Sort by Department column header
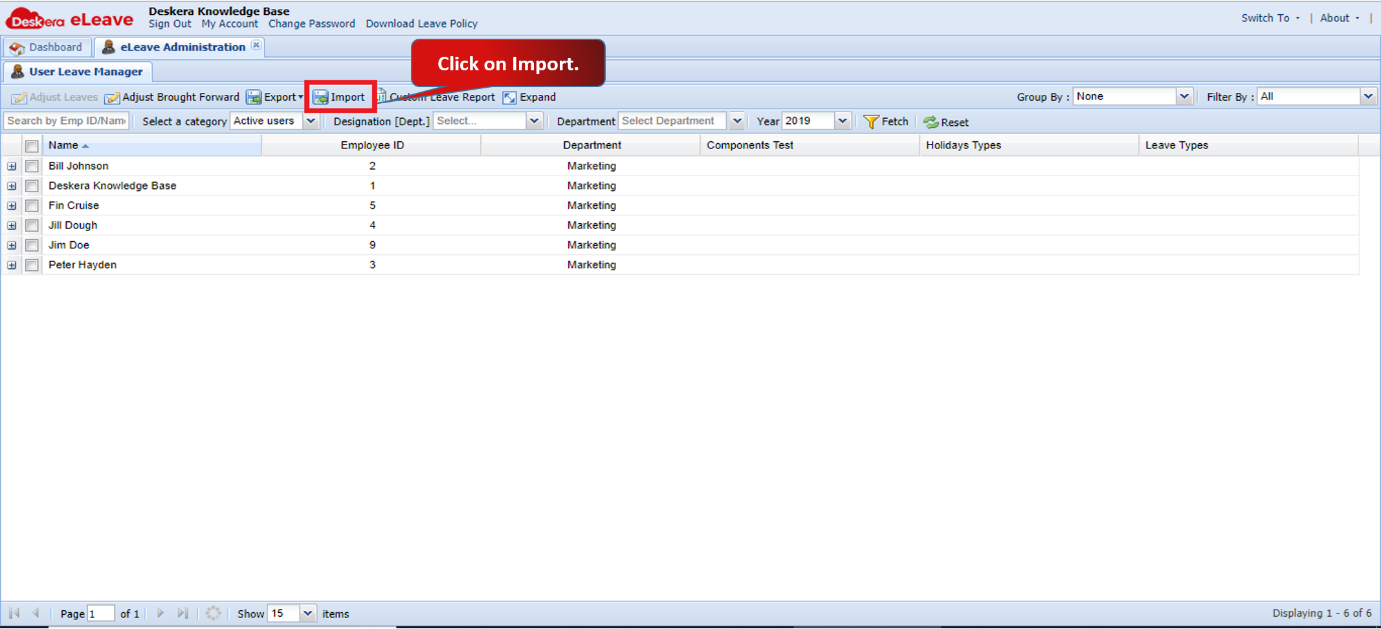This screenshot has height=629, width=1381. point(592,145)
